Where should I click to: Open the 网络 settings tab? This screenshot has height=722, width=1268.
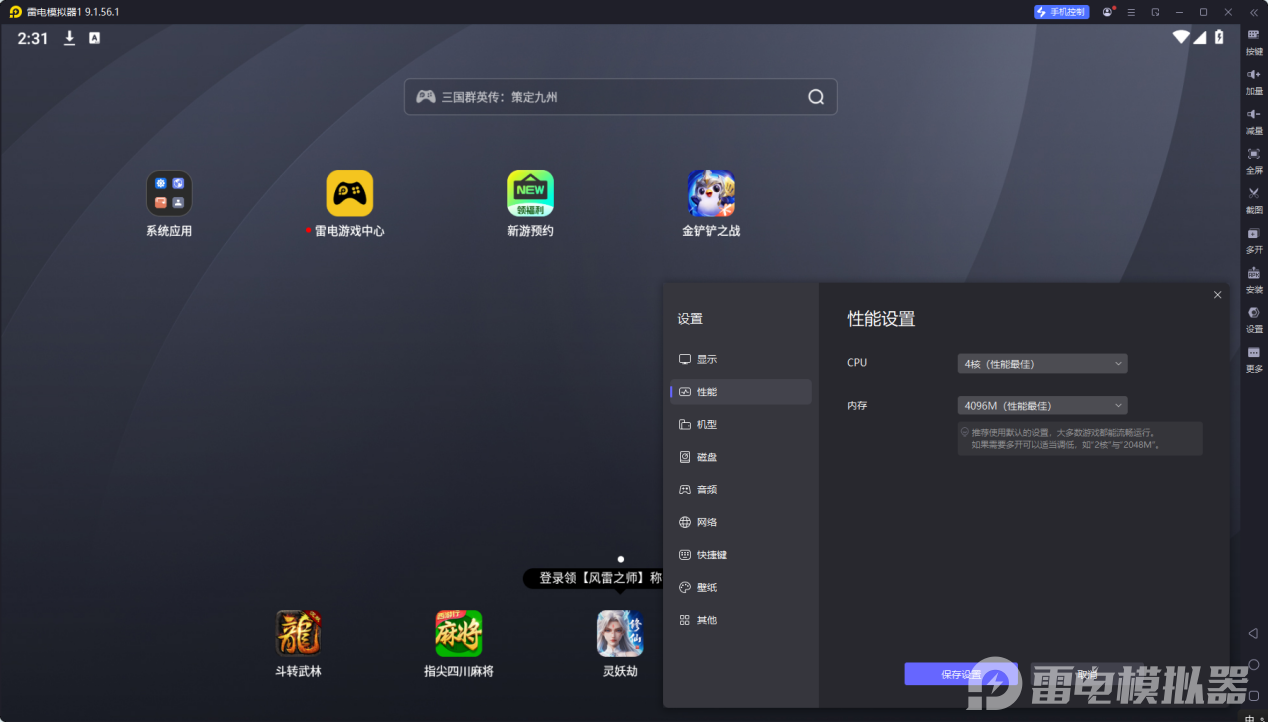coord(741,522)
